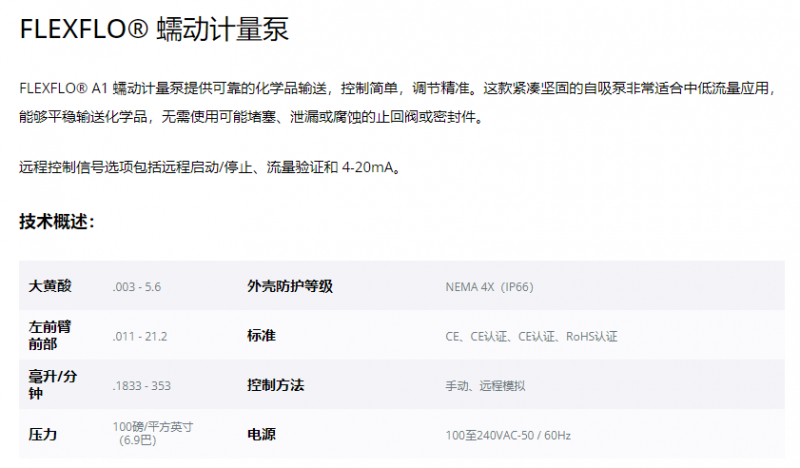Select the 手动、远程模拟 value
This screenshot has width=800, height=468.
(x=485, y=385)
